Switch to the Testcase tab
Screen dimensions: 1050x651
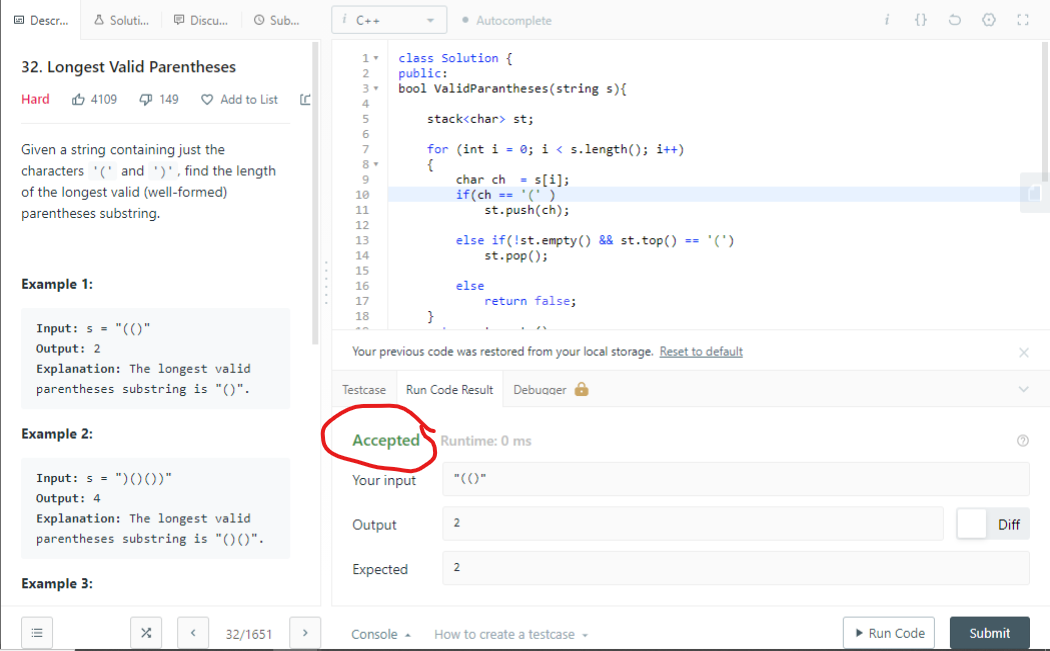[x=364, y=390]
